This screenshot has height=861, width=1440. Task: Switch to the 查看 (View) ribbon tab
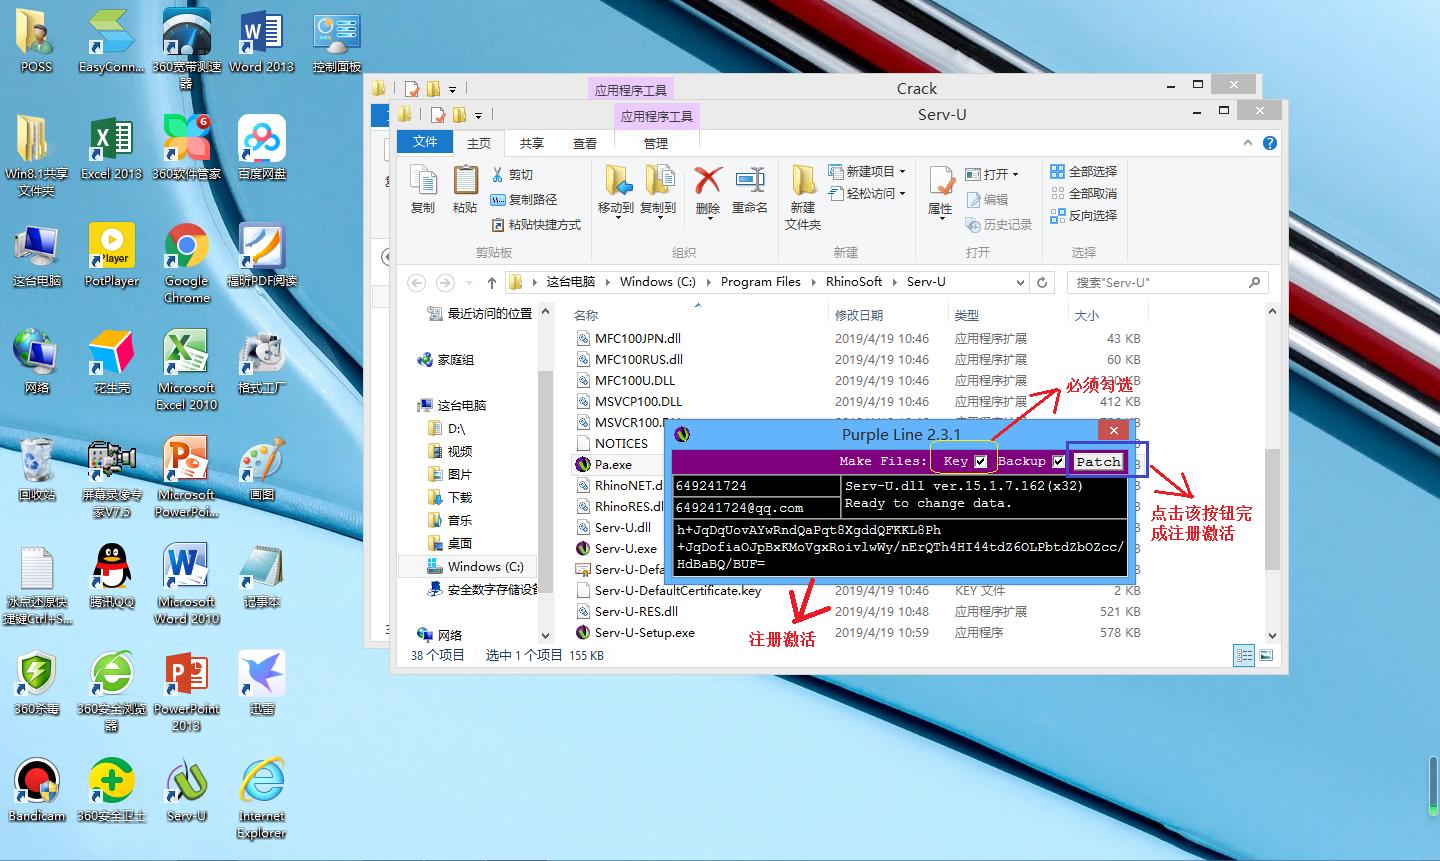[x=584, y=143]
